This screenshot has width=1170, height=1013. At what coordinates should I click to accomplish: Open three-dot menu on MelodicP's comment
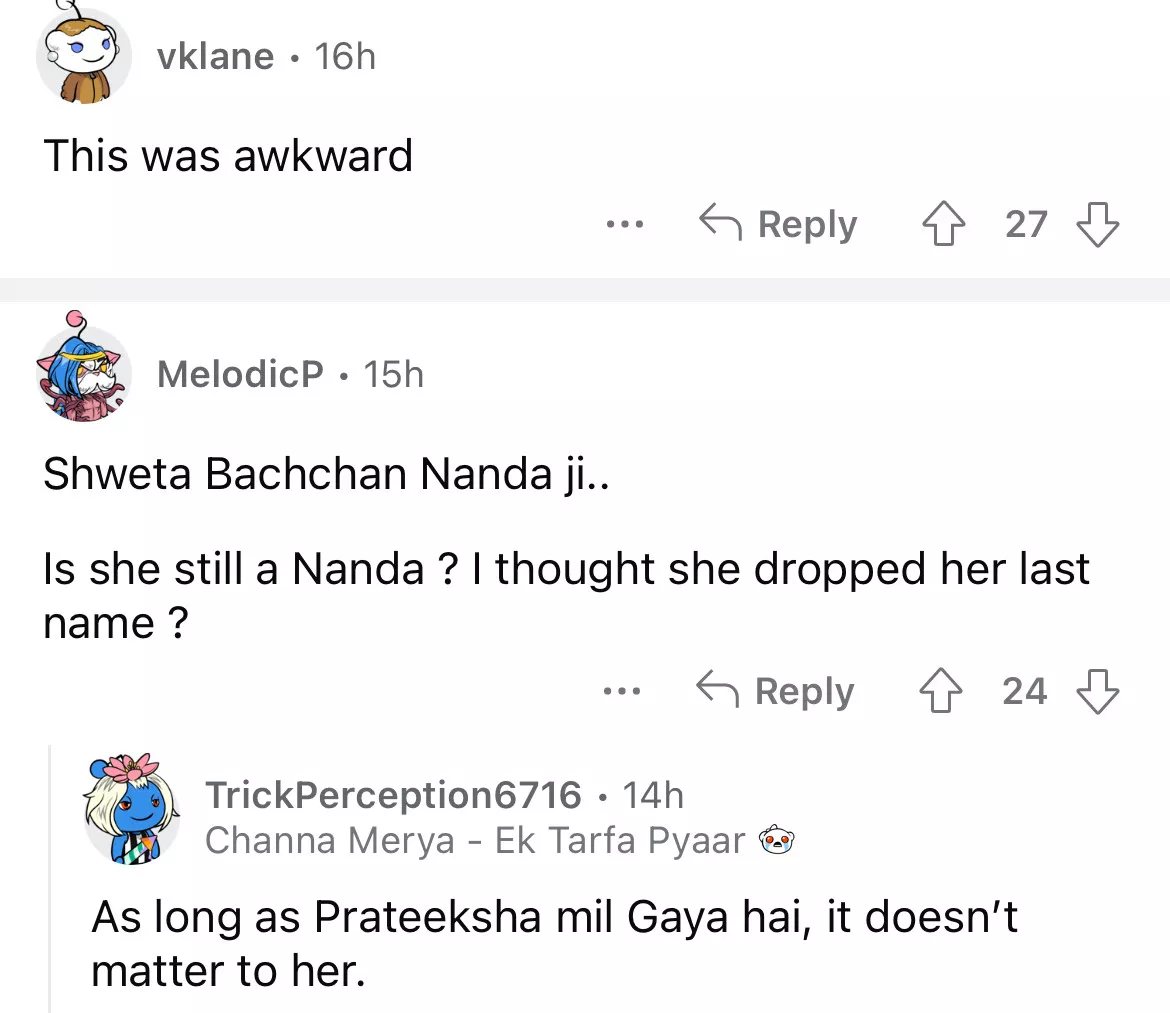[x=622, y=691]
